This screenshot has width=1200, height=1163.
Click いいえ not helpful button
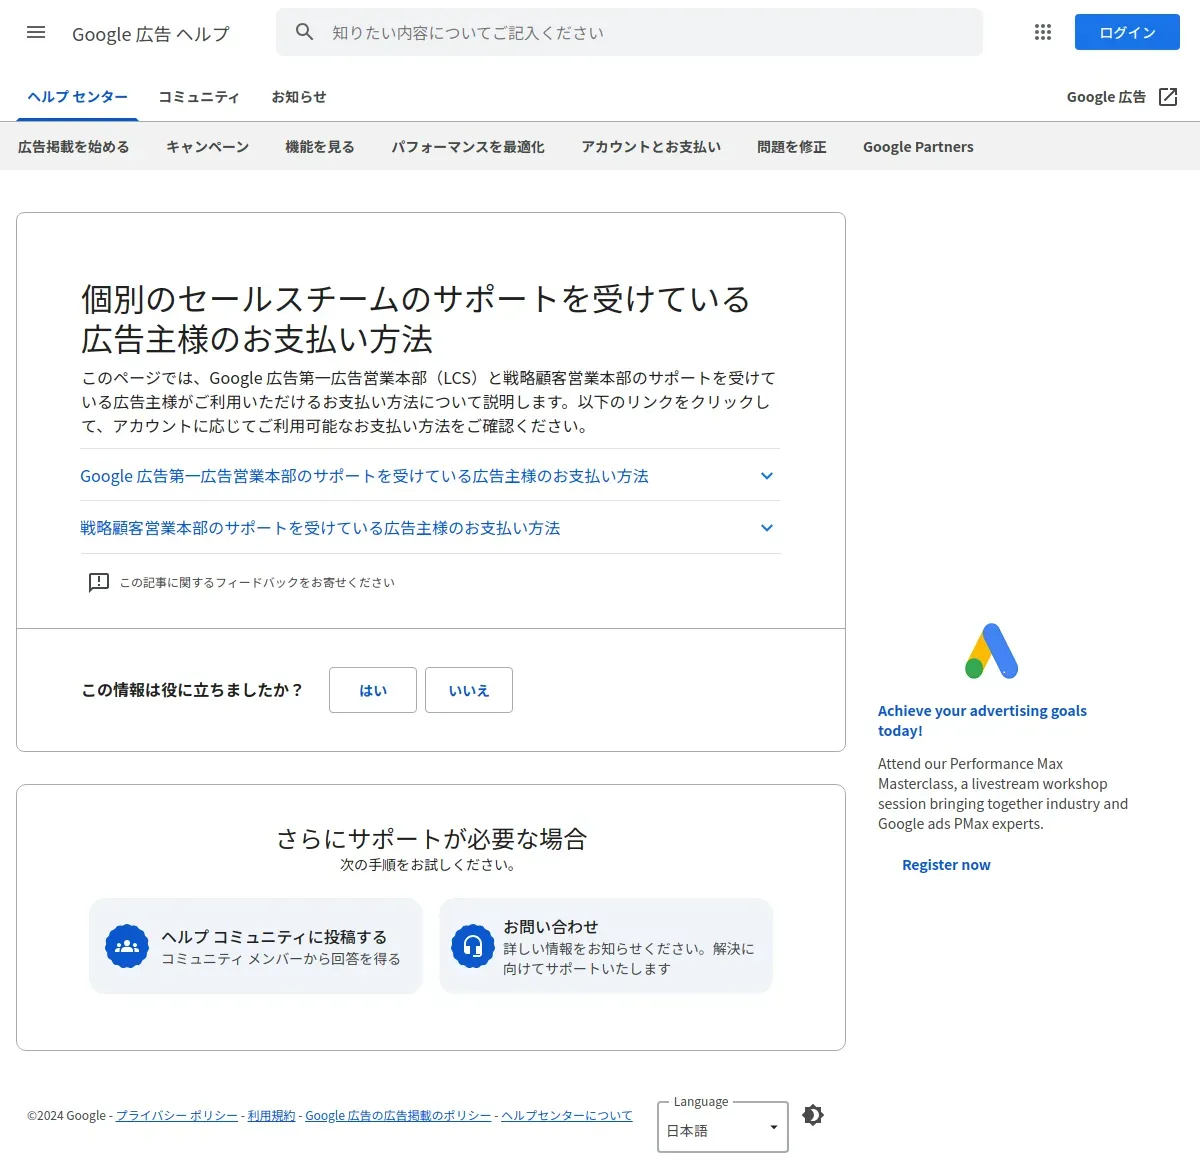(x=469, y=690)
